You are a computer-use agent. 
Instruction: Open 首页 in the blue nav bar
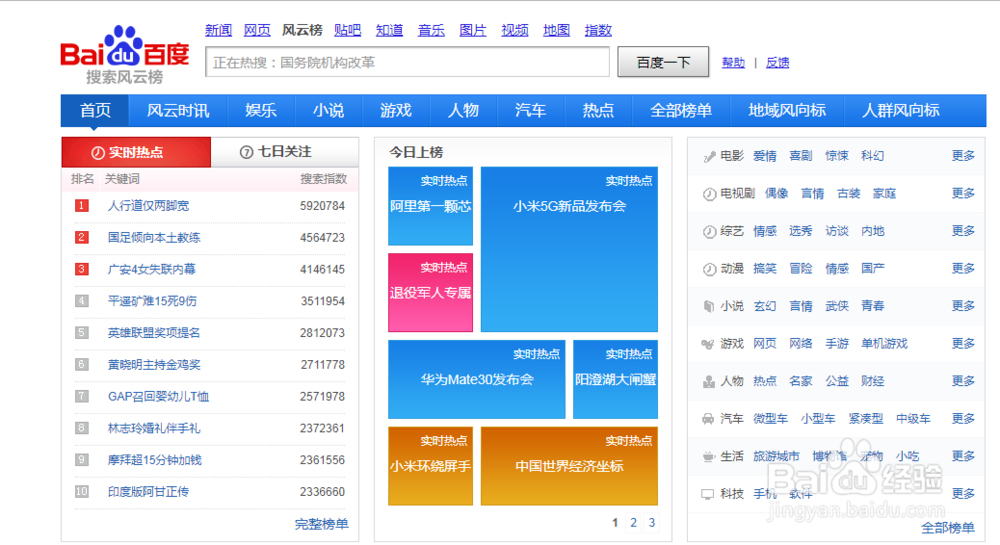coord(95,110)
